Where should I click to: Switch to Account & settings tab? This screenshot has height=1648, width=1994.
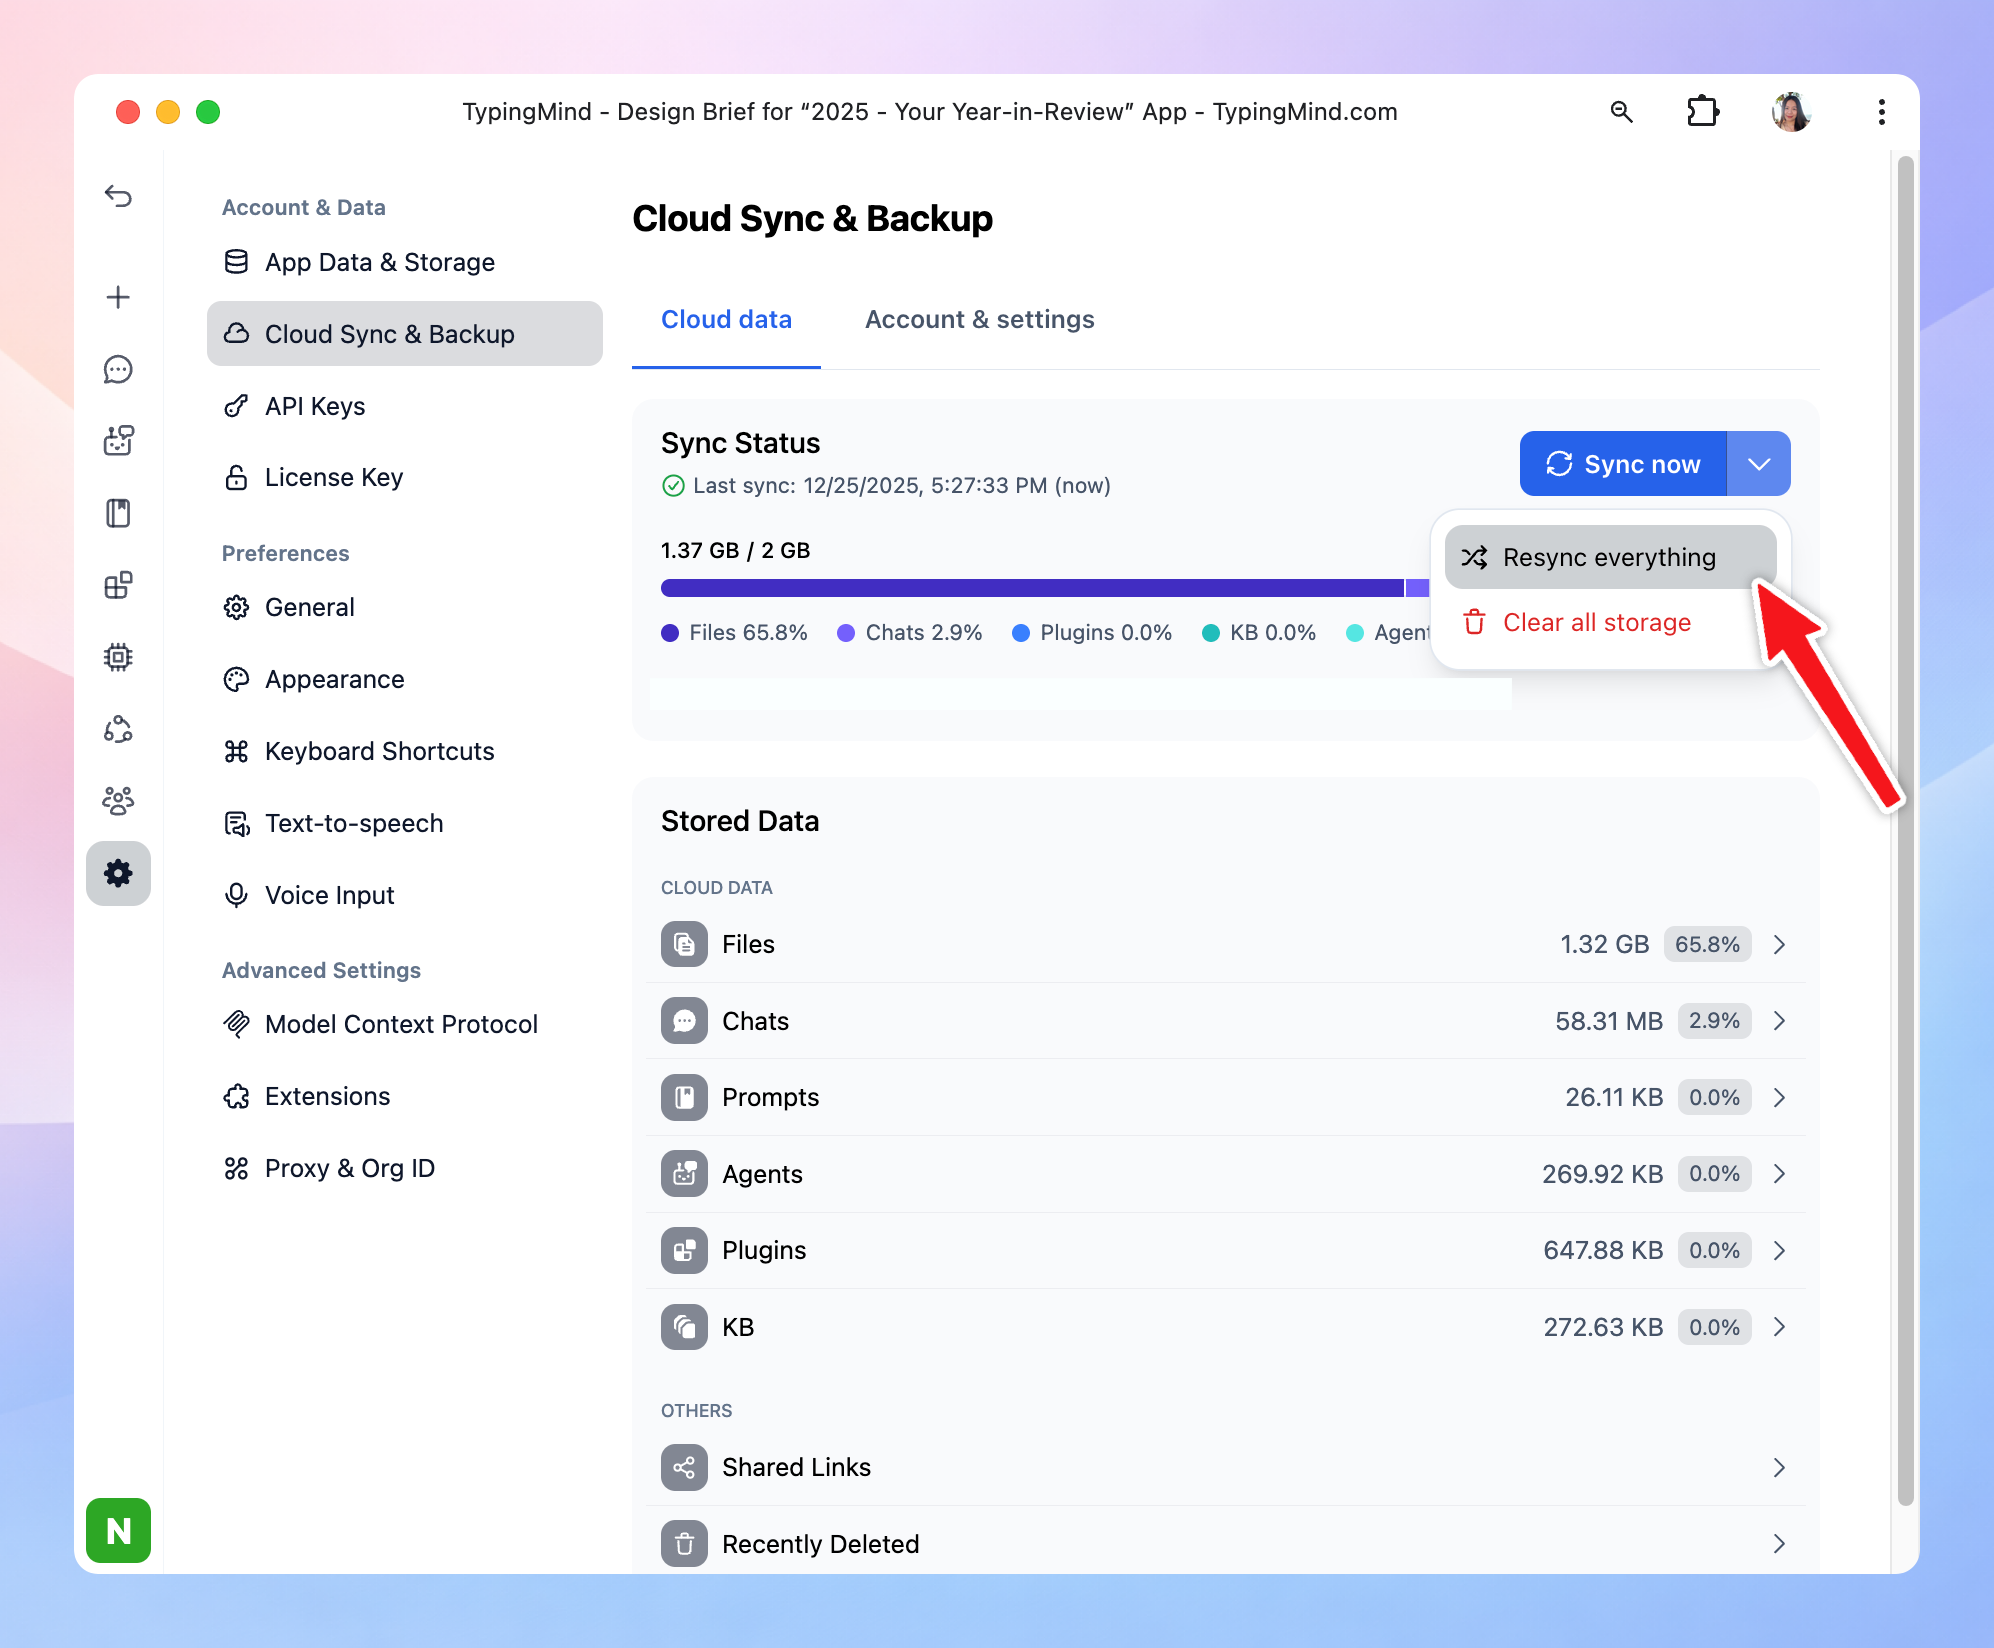979,319
